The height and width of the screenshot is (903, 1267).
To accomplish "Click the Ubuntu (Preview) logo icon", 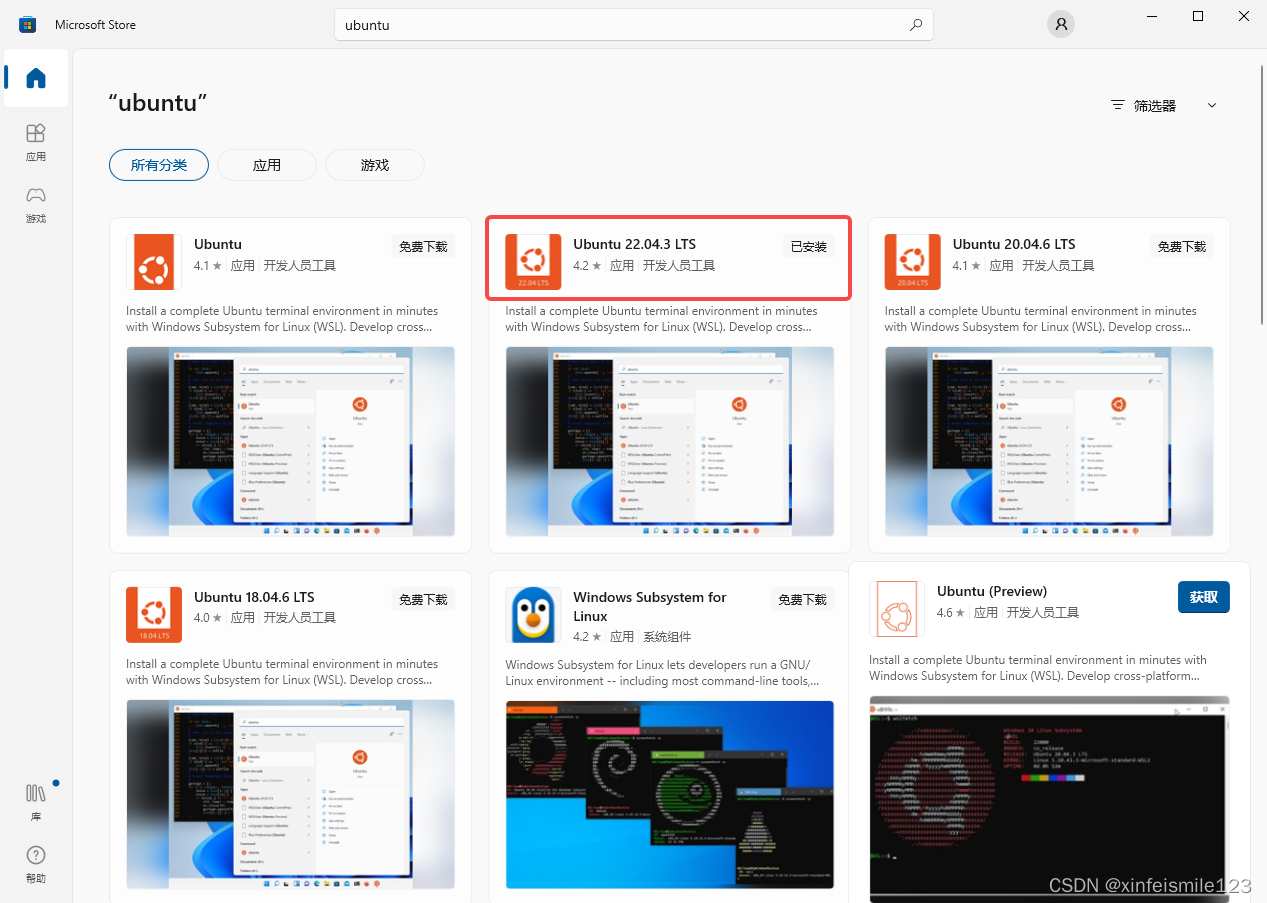I will click(x=897, y=609).
